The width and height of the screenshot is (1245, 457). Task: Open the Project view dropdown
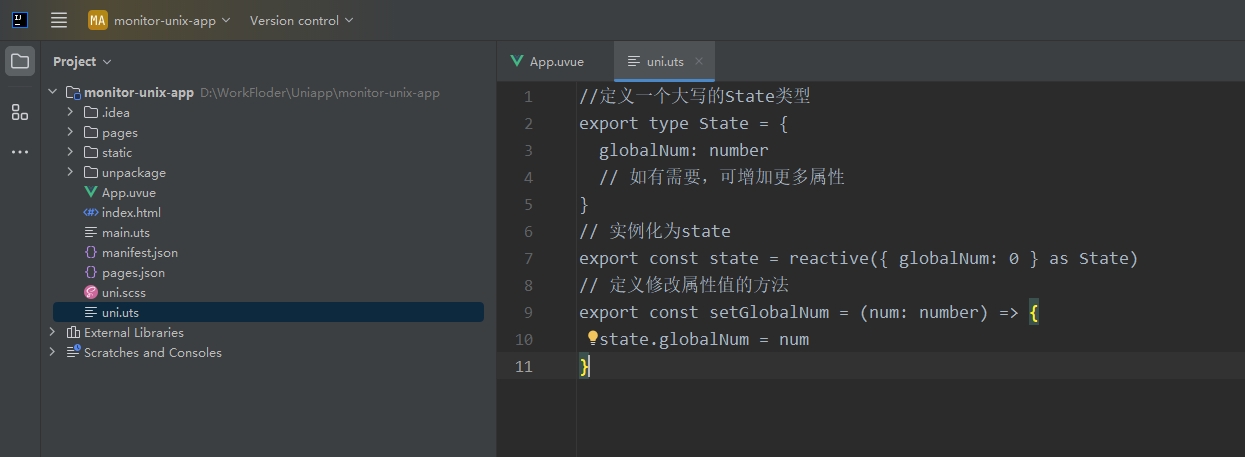[x=82, y=61]
